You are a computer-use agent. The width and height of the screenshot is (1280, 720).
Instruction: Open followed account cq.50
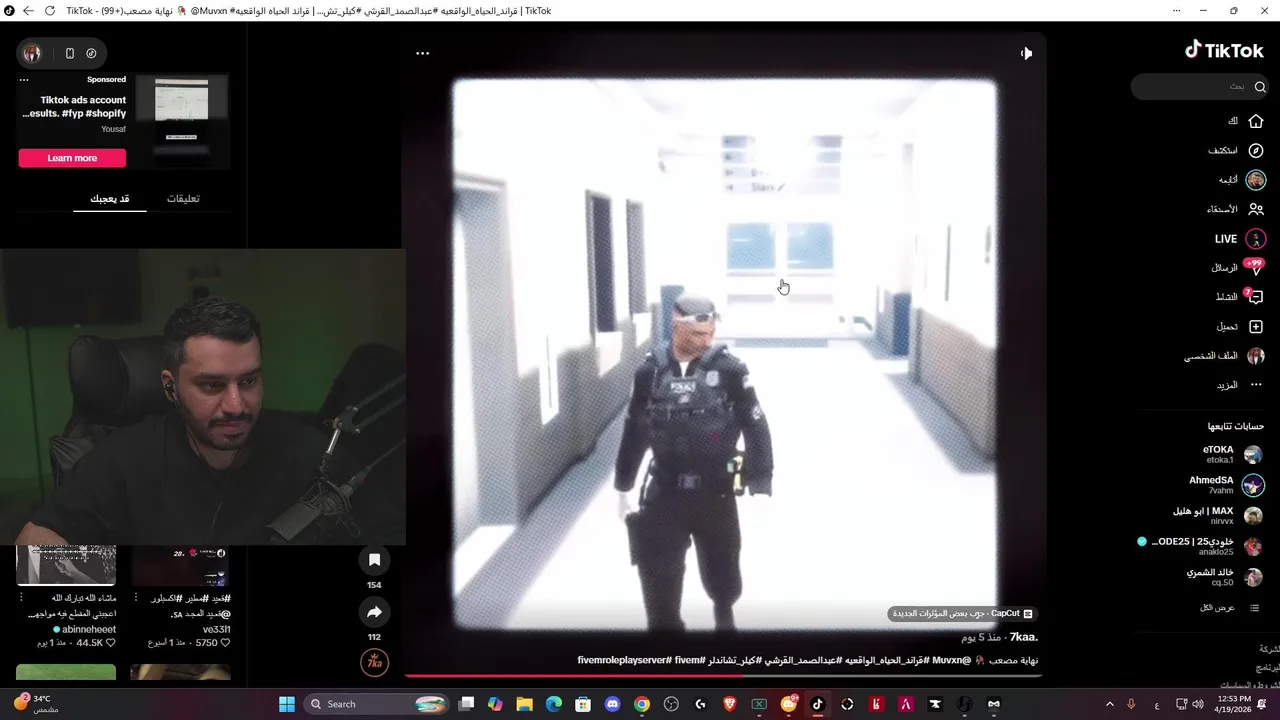(x=1224, y=577)
